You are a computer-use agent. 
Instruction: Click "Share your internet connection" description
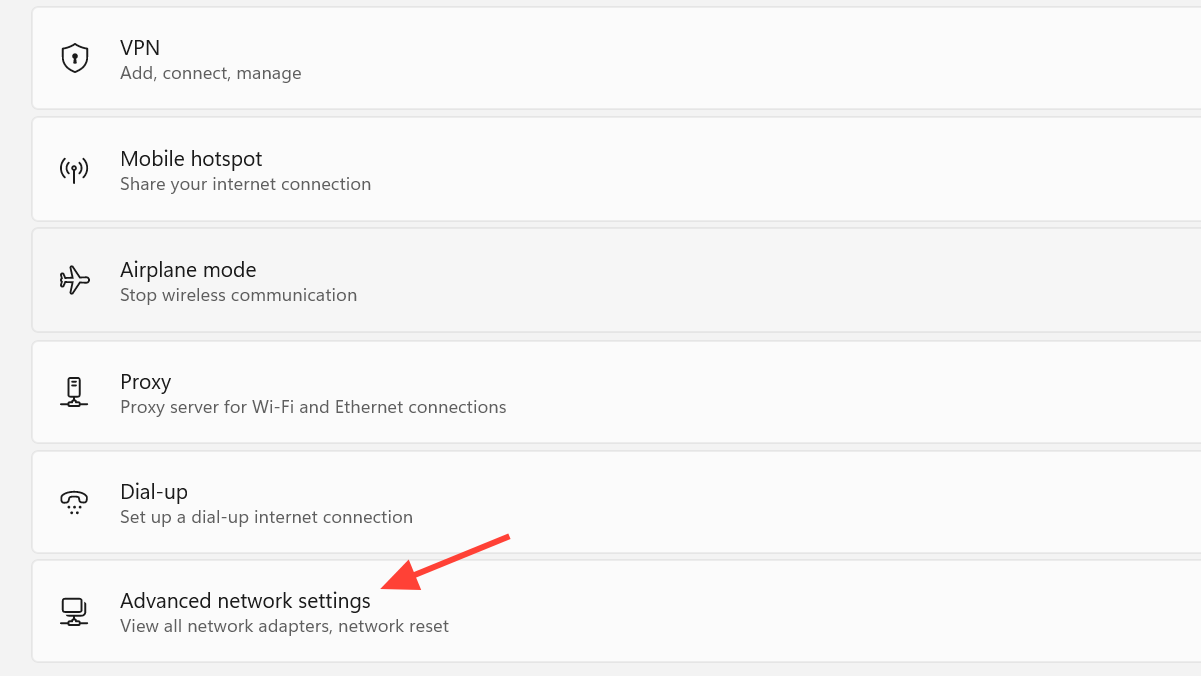click(245, 184)
